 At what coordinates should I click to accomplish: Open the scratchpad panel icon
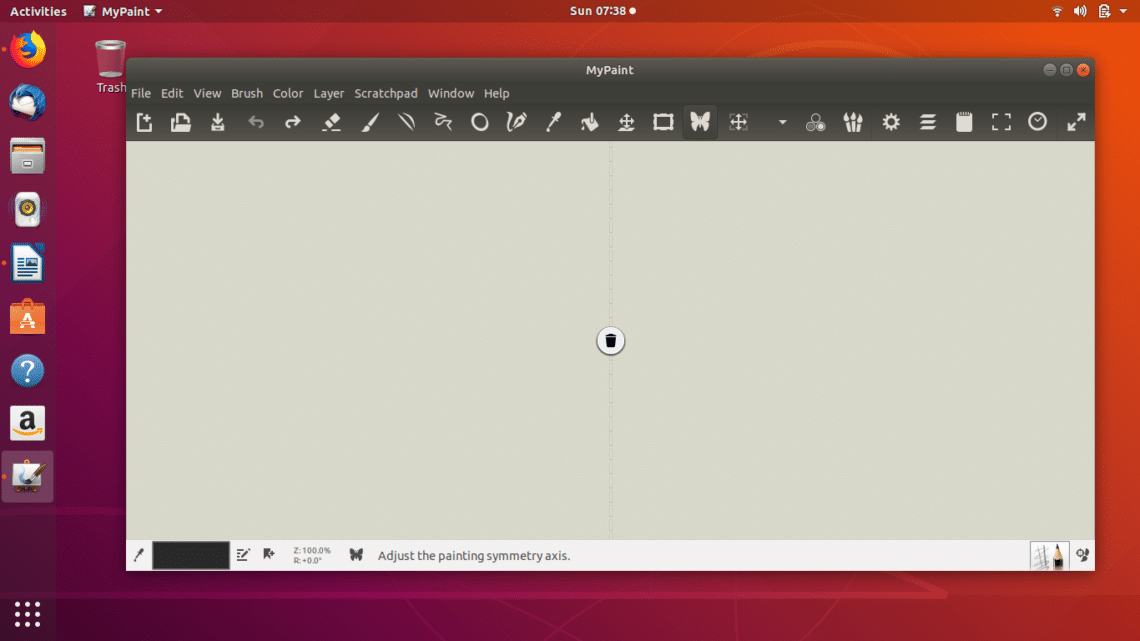point(964,122)
